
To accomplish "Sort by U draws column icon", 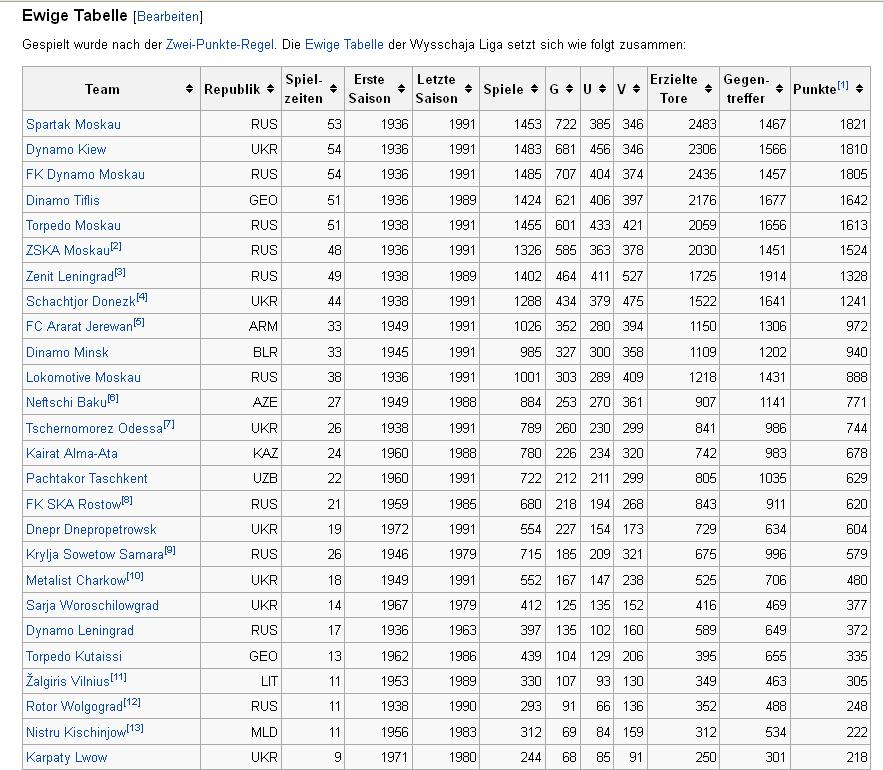I will 603,89.
